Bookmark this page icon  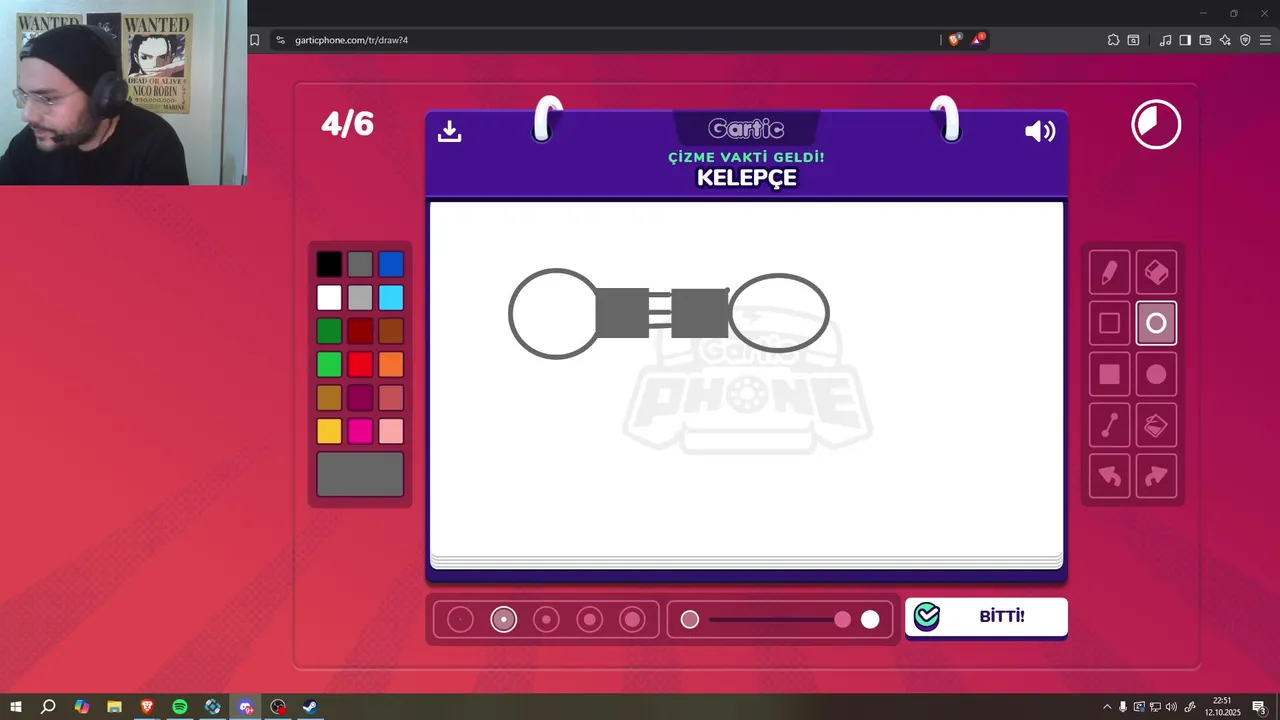[x=254, y=40]
